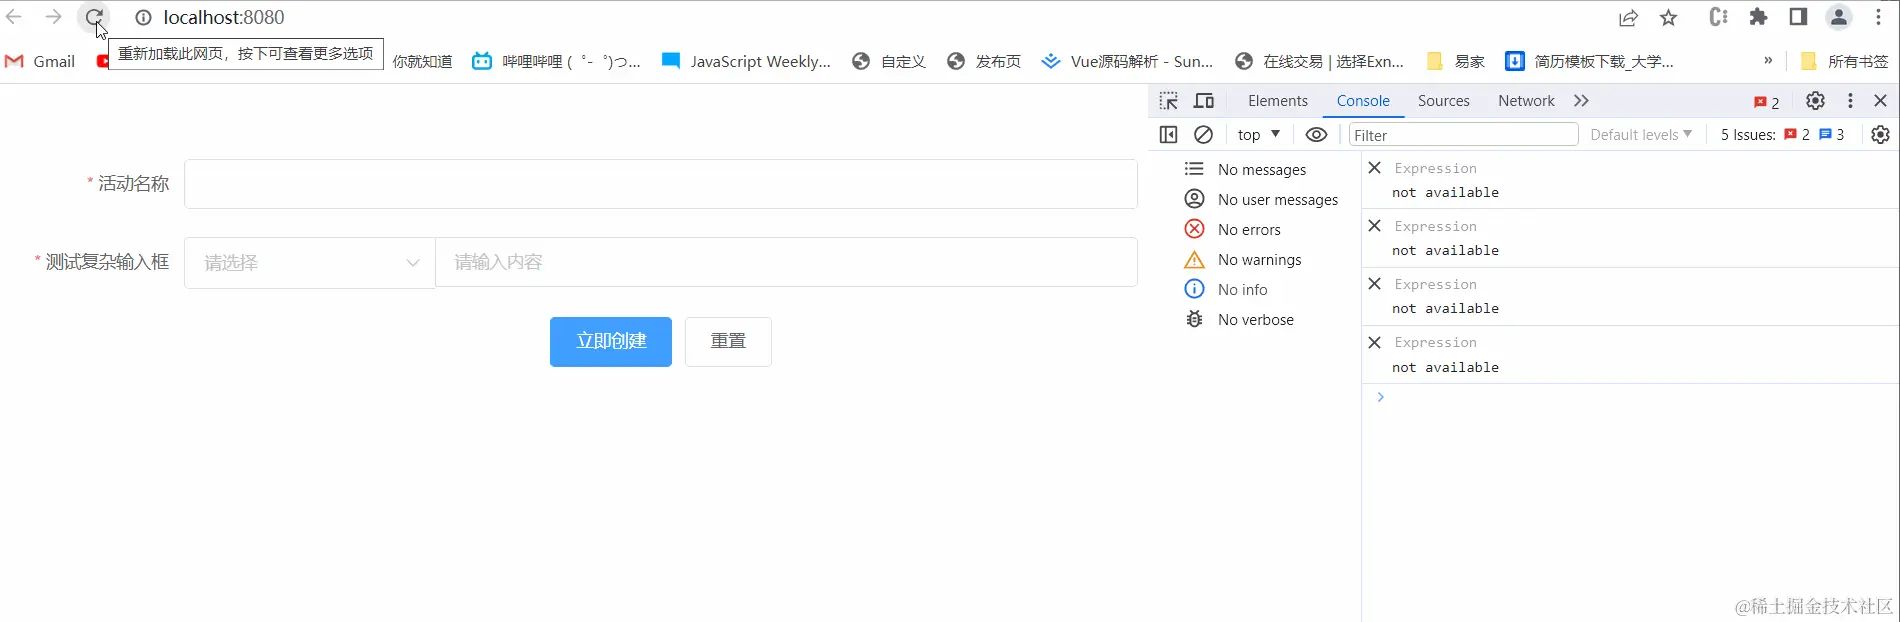Focus the 活动名称 input field
Screen dimensions: 1900x622
click(x=661, y=184)
